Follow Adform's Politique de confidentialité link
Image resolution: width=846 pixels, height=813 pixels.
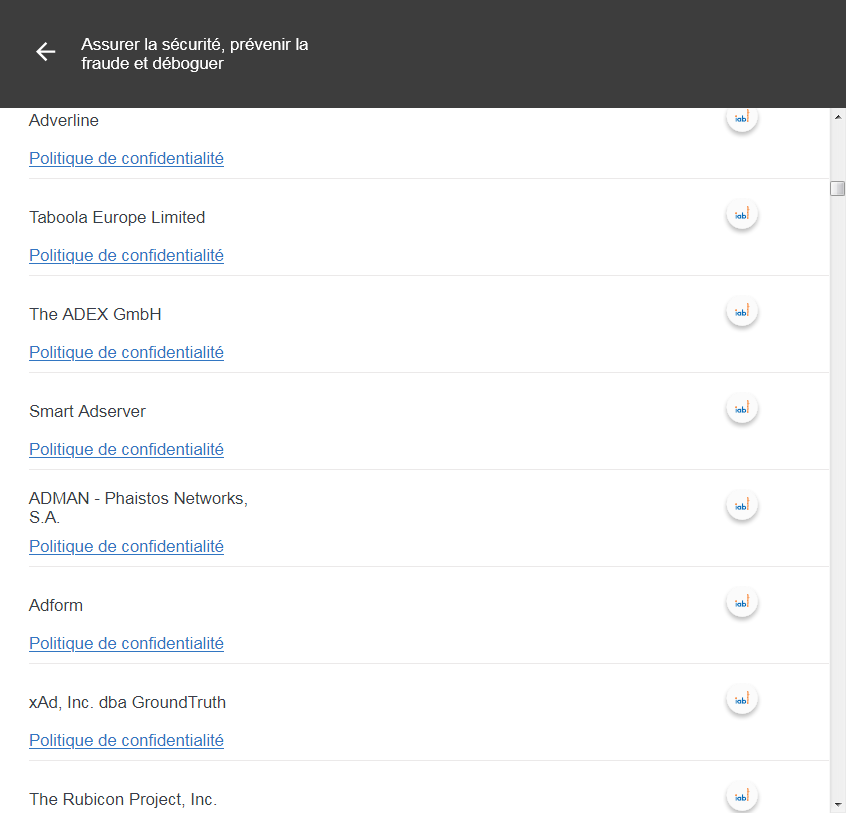(126, 643)
